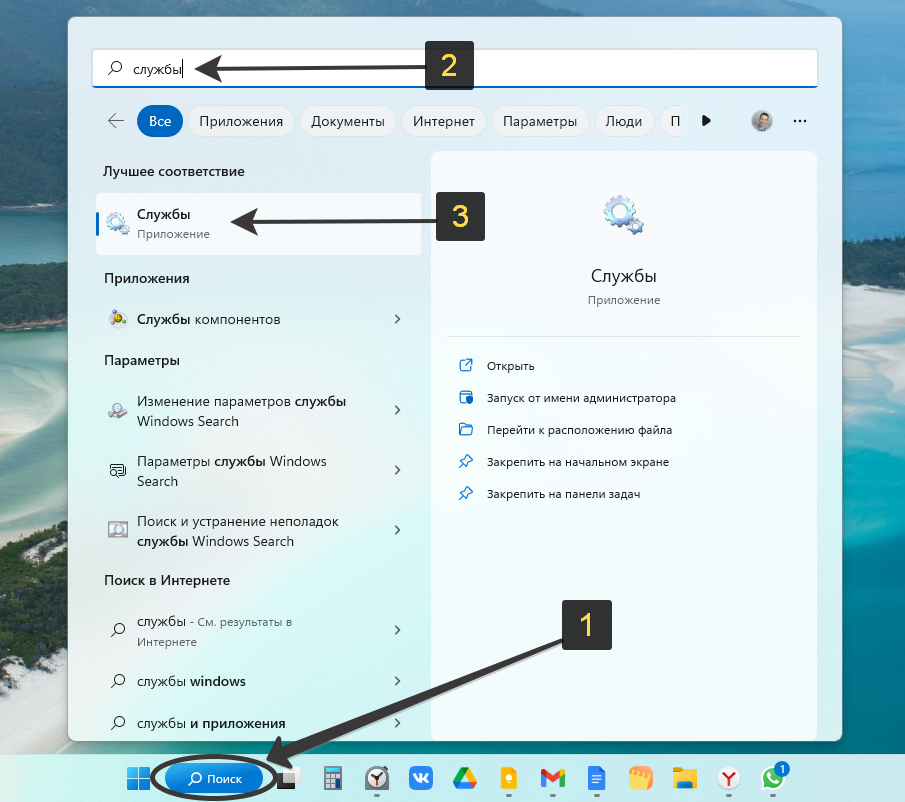Image resolution: width=905 pixels, height=802 pixels.
Task: Click Закрепить на панели задач
Action: tap(563, 494)
